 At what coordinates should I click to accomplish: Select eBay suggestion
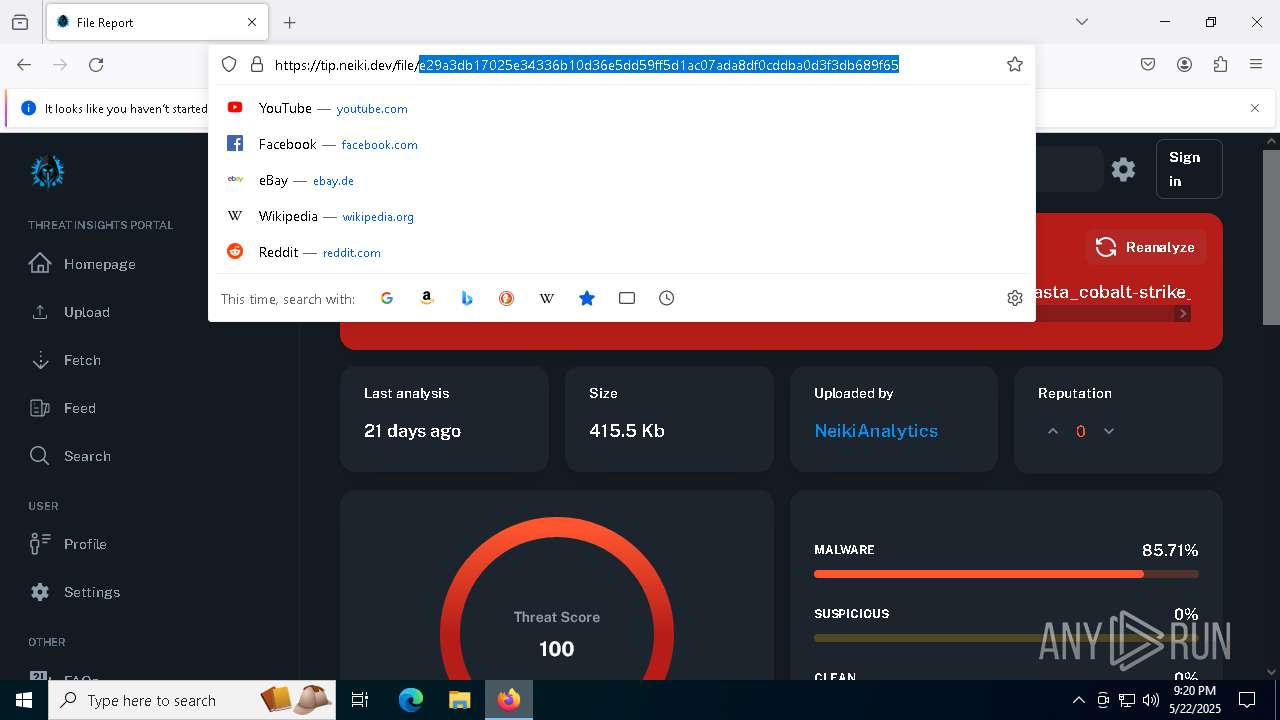pyautogui.click(x=621, y=180)
